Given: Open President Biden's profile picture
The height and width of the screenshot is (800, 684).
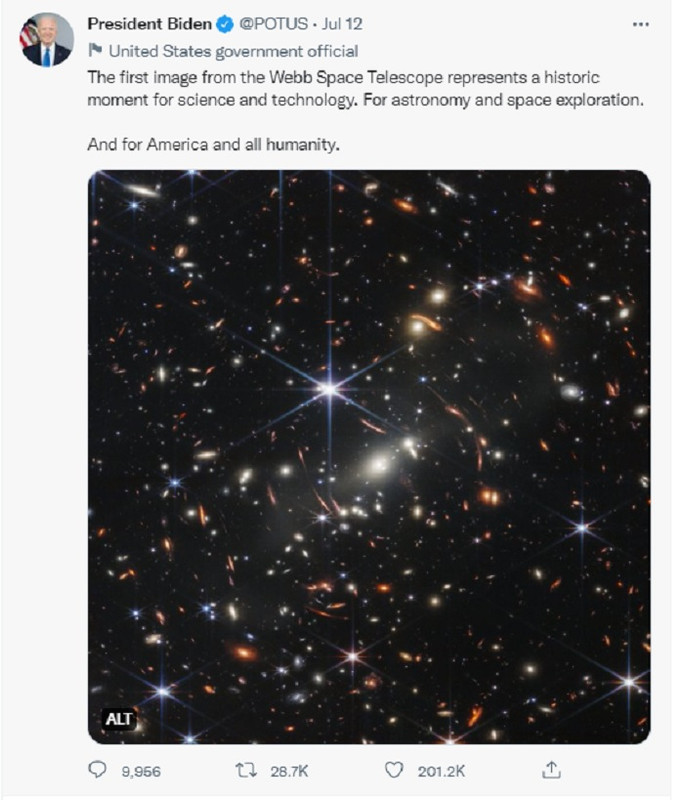Looking at the screenshot, I should click(46, 39).
